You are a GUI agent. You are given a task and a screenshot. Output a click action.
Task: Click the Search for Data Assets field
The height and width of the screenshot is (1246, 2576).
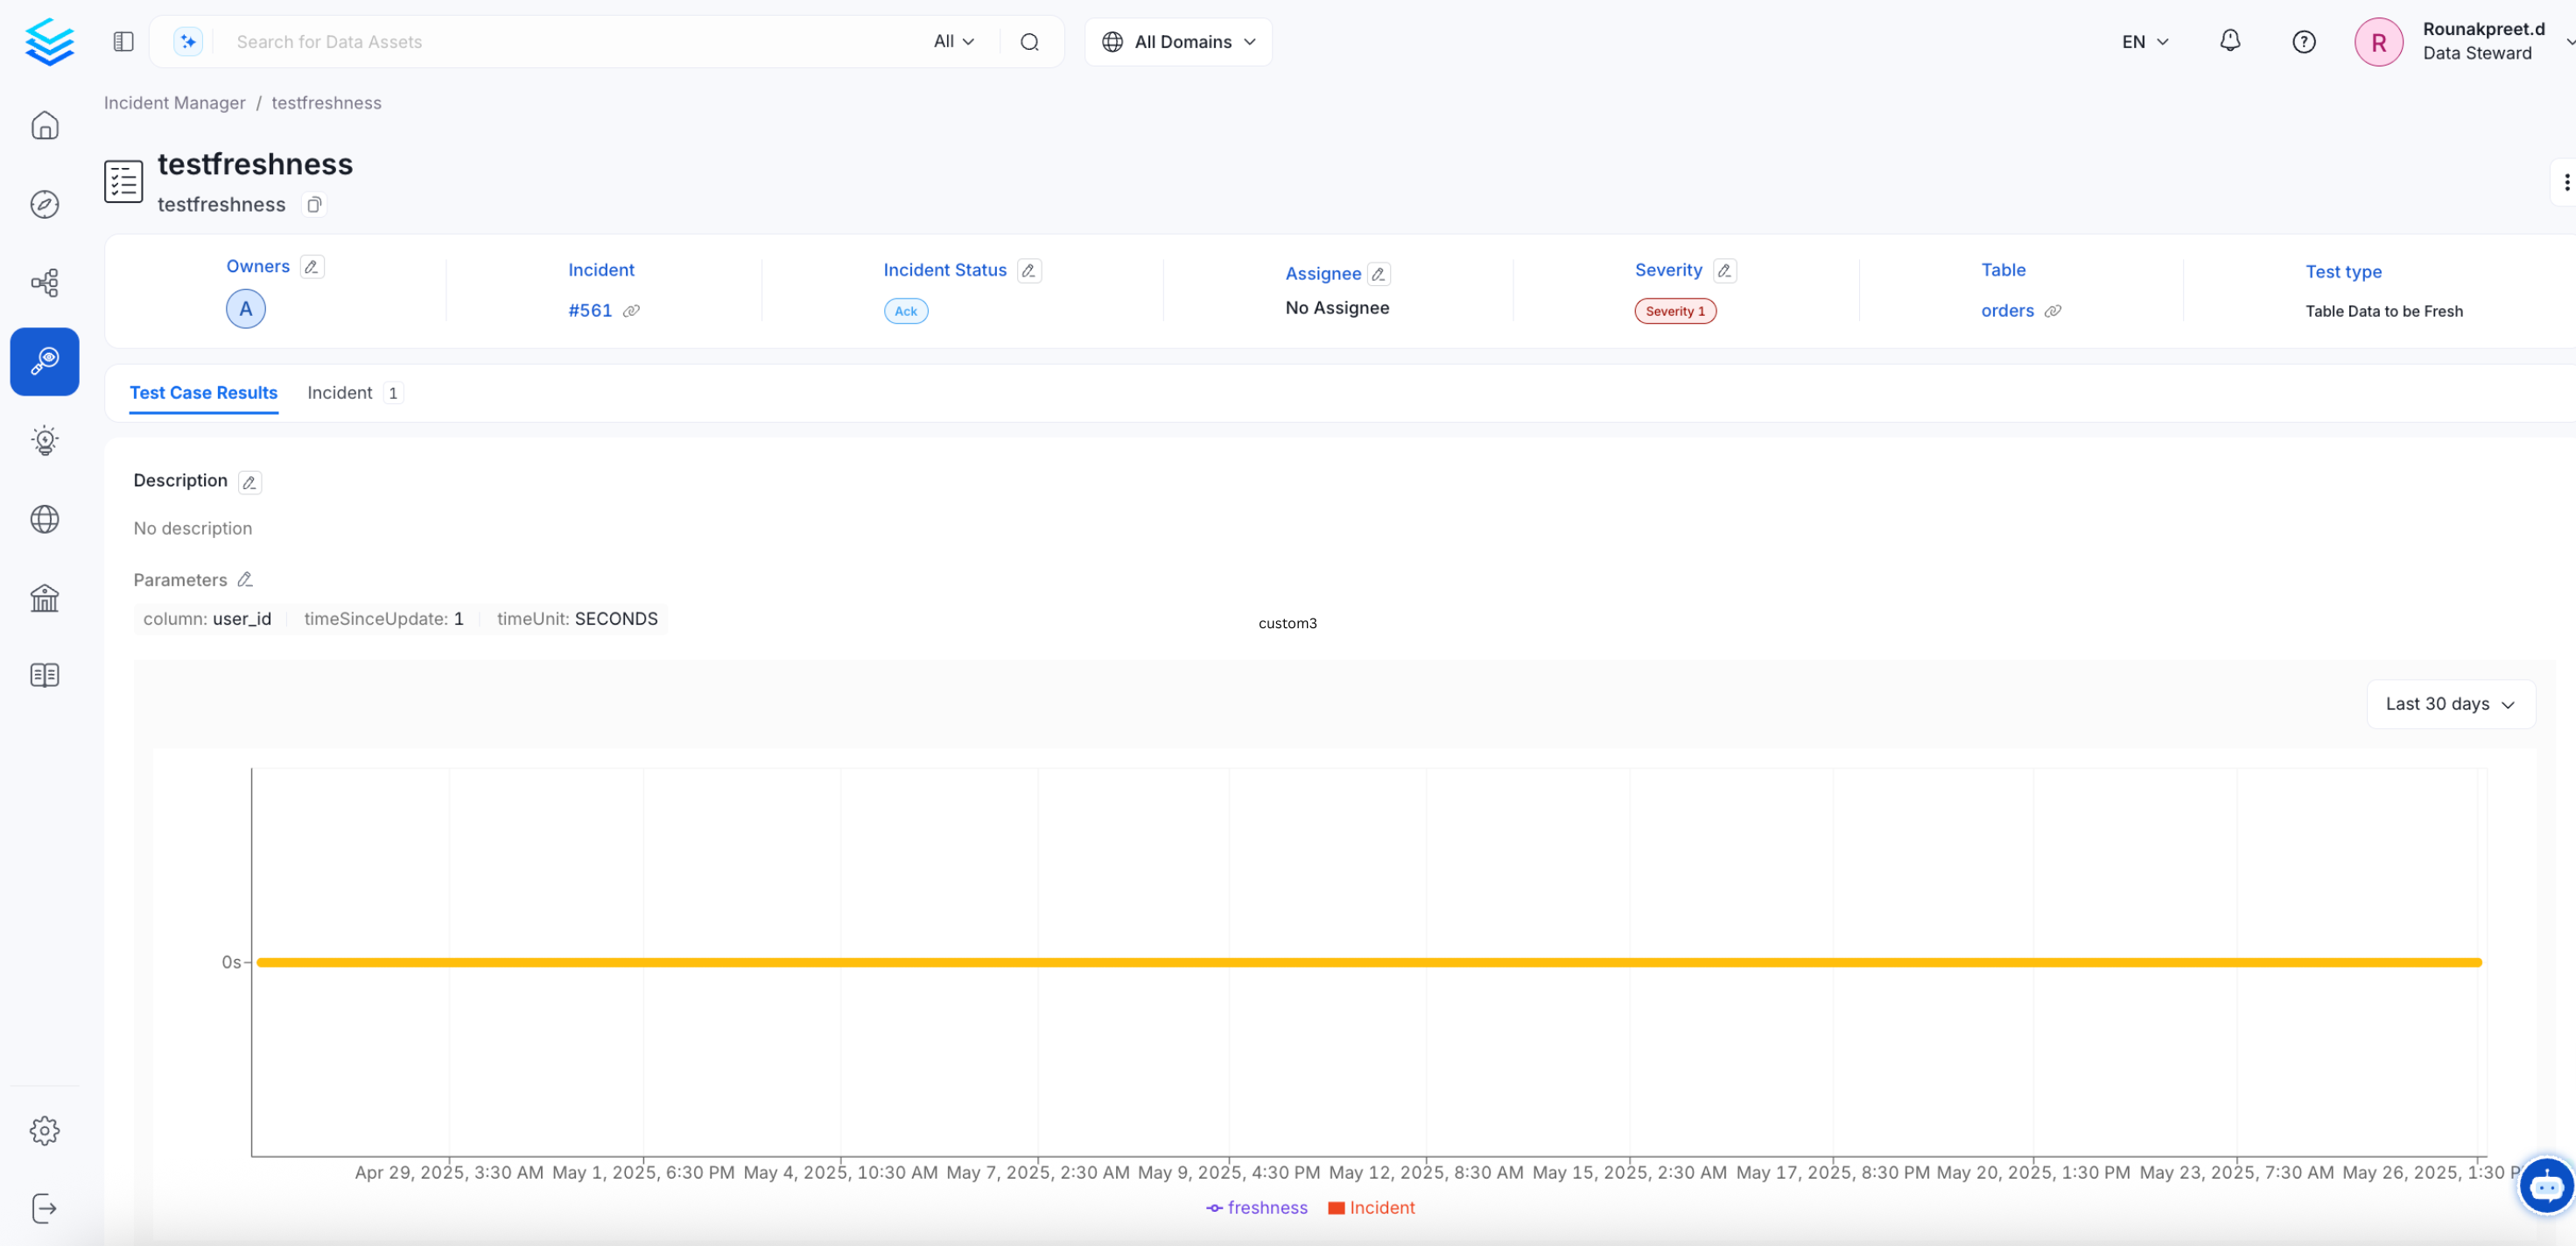tap(570, 42)
